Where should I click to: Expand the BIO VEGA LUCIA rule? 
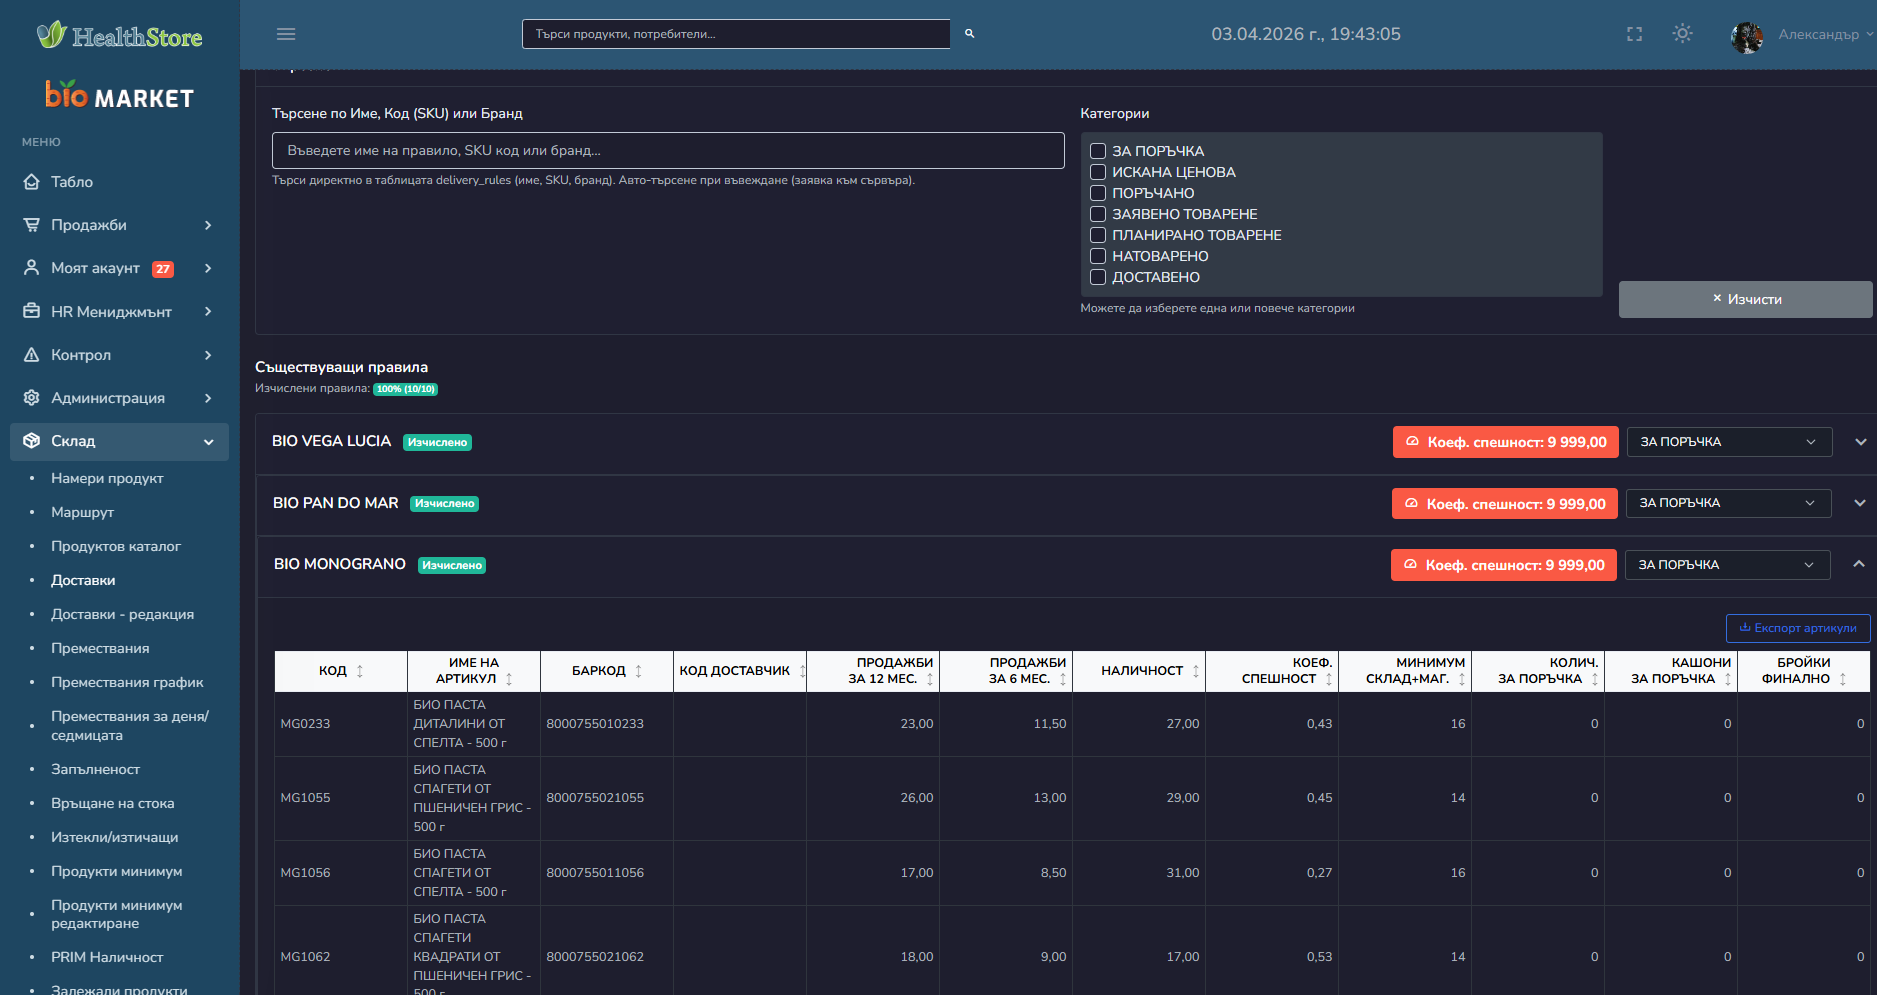[x=1861, y=442]
